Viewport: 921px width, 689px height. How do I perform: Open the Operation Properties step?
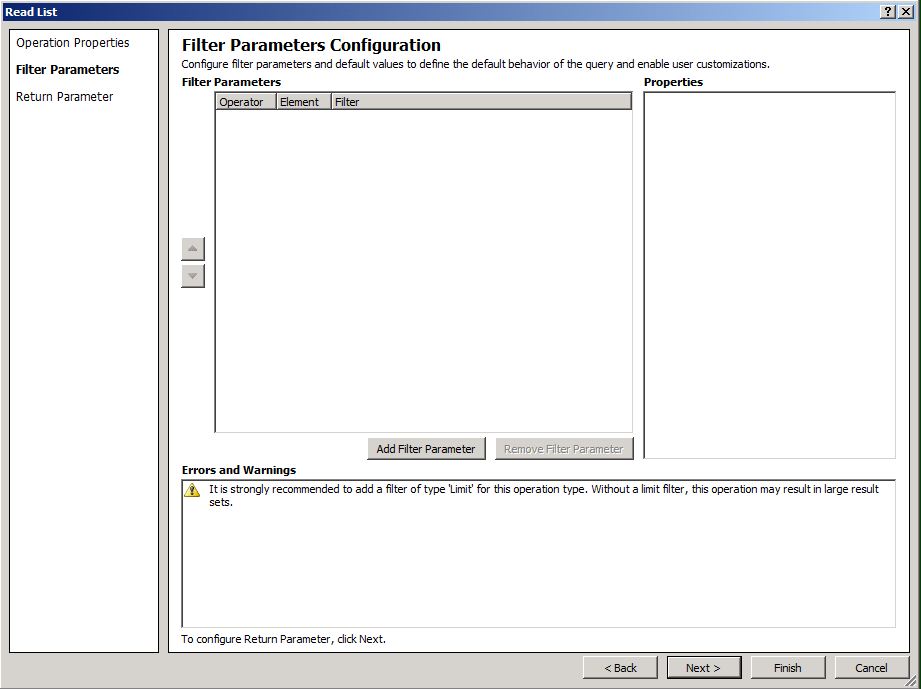click(x=72, y=43)
